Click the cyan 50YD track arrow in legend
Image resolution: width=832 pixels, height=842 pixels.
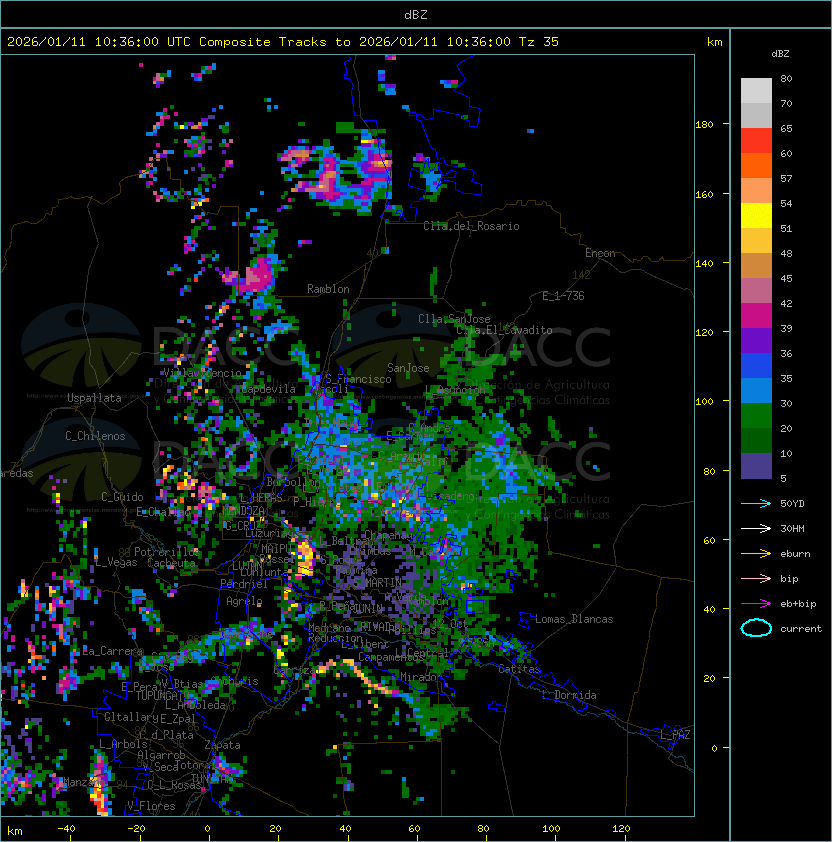coord(756,504)
